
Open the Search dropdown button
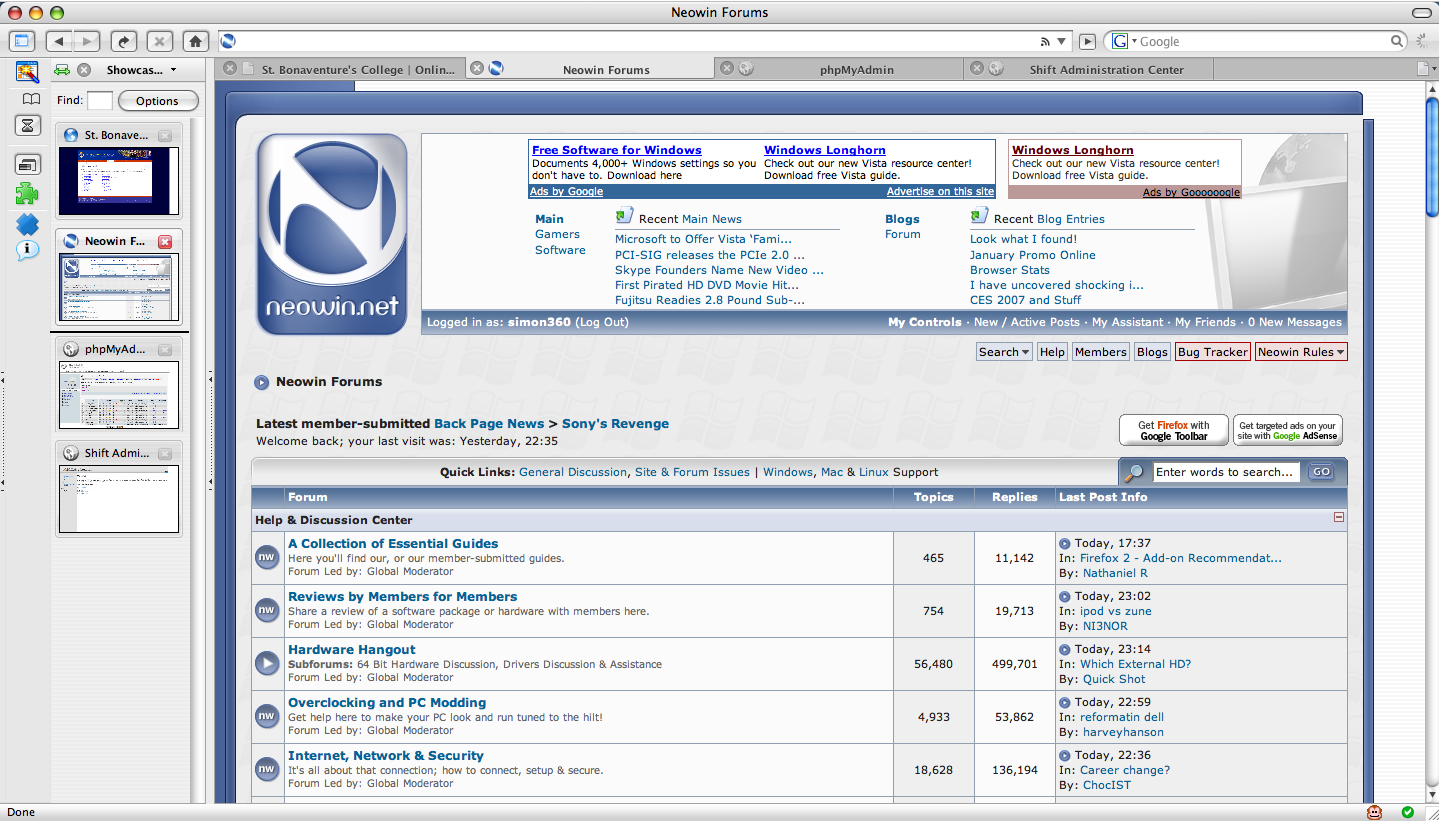(x=1004, y=352)
